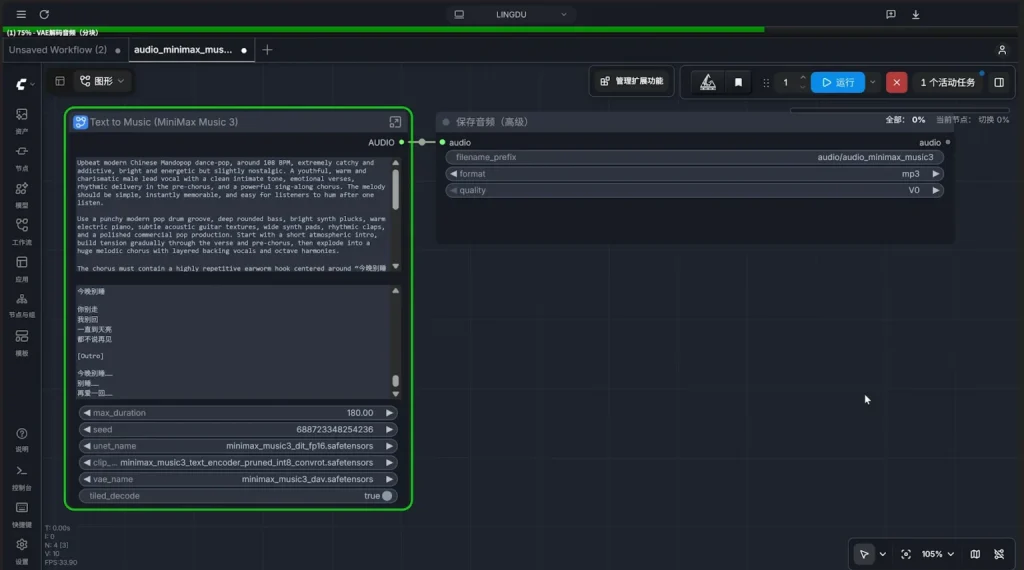Click the bookmark icon in toolbar
The height and width of the screenshot is (570, 1024).
[738, 82]
